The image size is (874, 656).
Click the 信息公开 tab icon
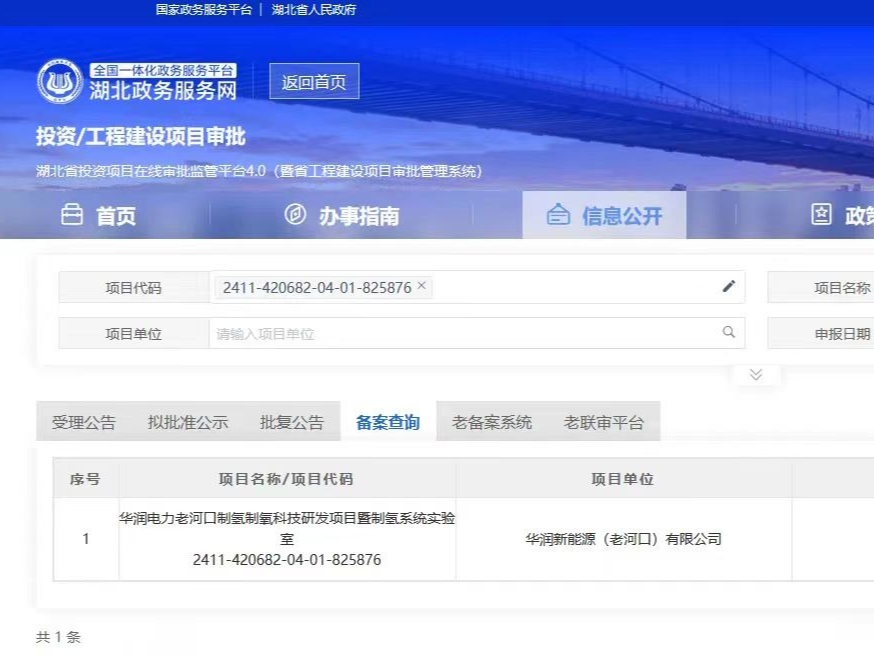coord(558,215)
